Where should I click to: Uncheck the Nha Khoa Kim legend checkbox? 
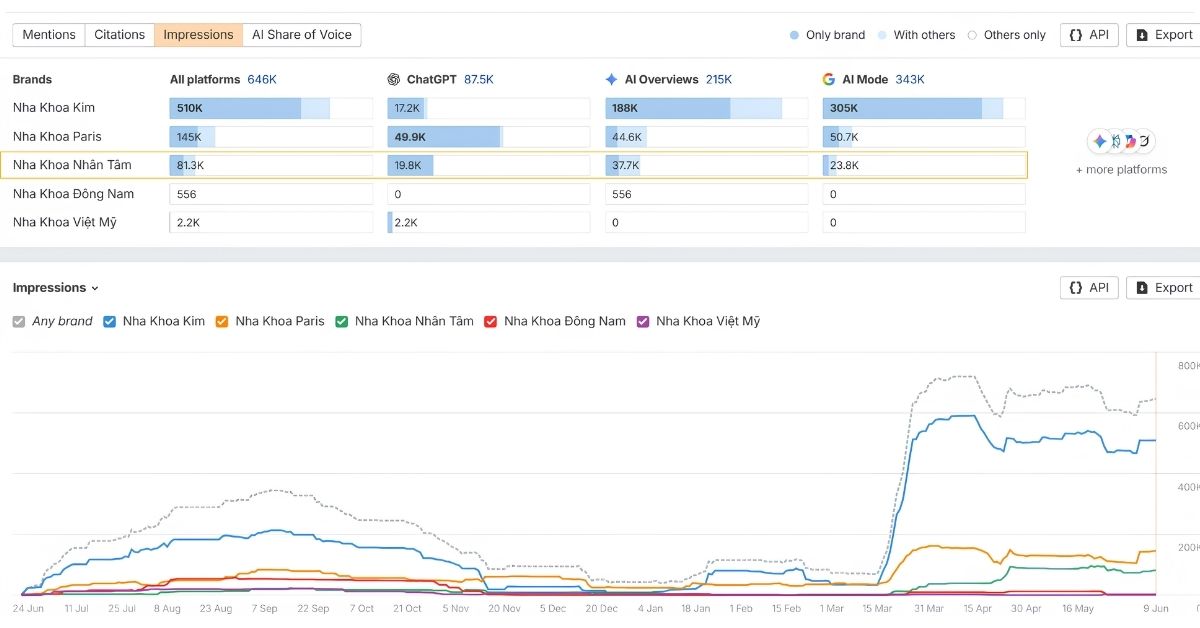pyautogui.click(x=110, y=322)
